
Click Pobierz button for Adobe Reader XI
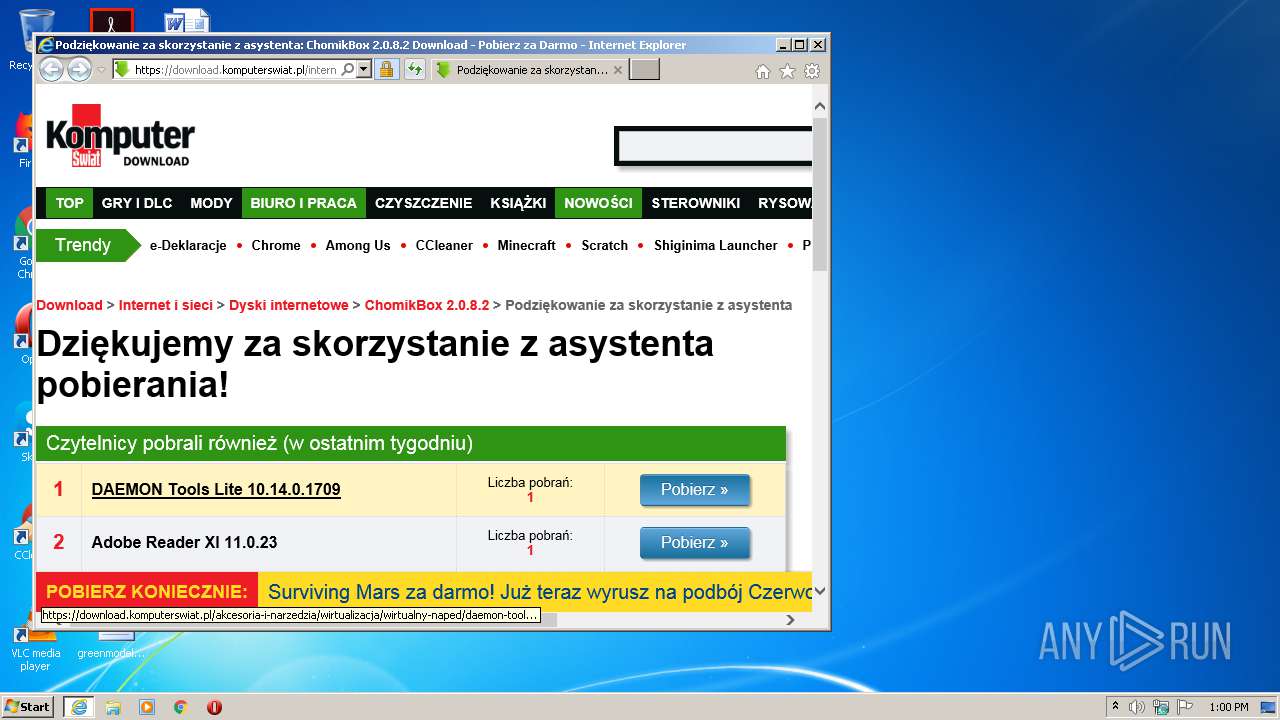(695, 543)
